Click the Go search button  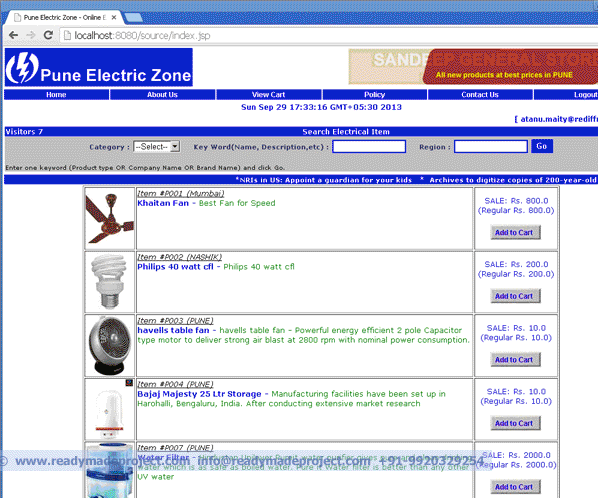(x=542, y=146)
